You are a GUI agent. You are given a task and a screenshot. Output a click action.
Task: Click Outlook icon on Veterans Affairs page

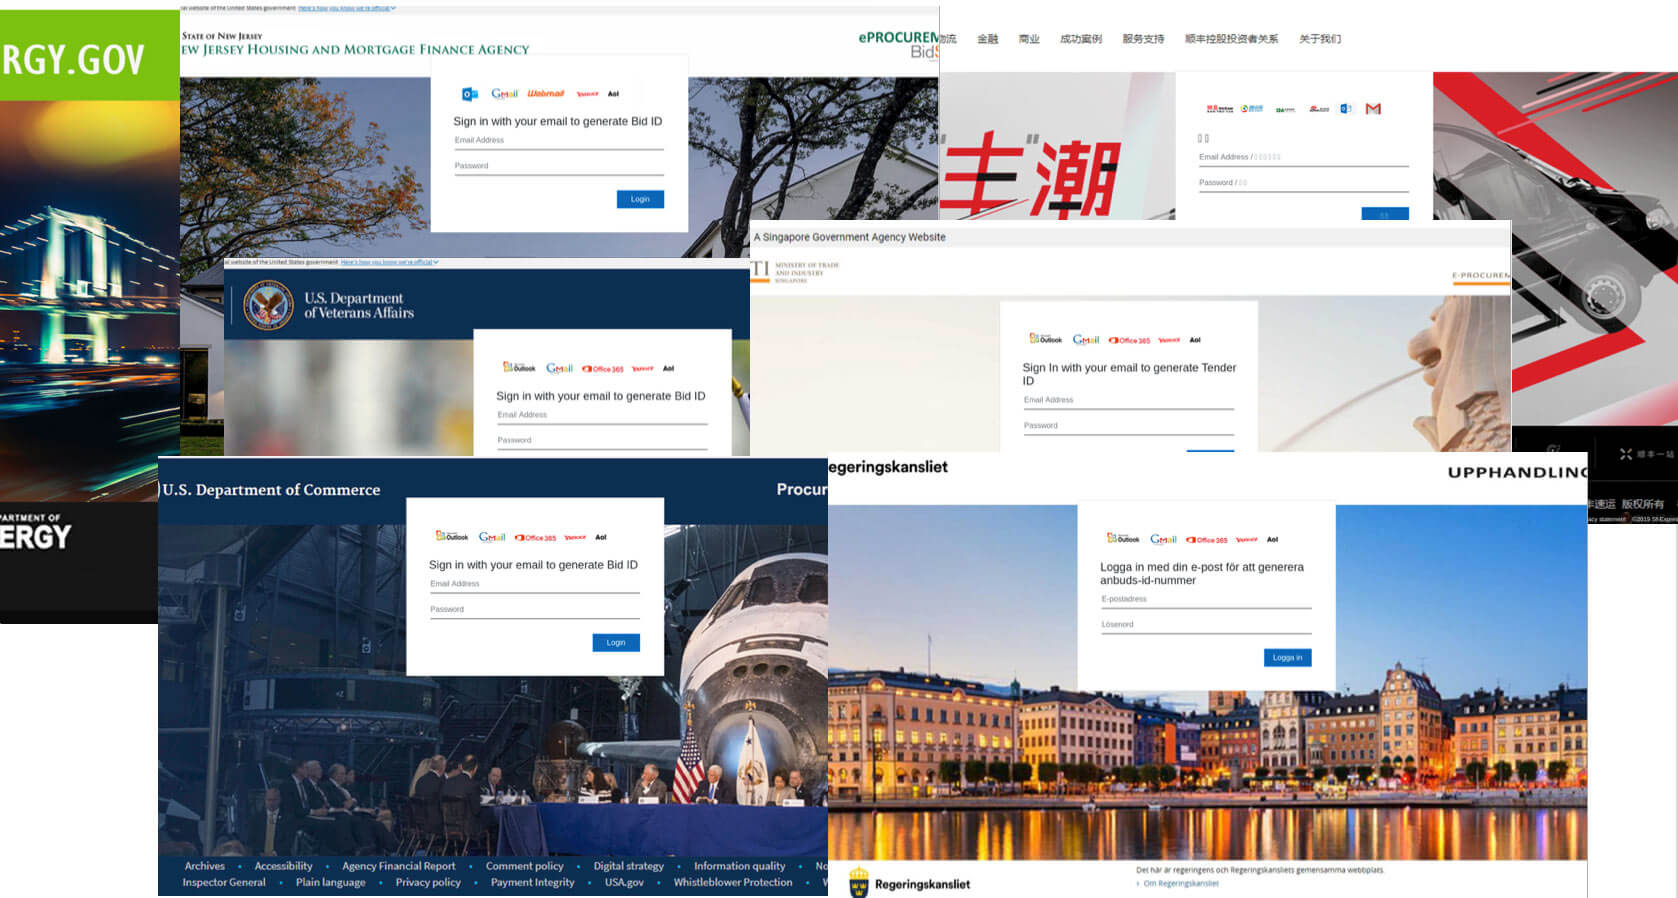pyautogui.click(x=519, y=368)
